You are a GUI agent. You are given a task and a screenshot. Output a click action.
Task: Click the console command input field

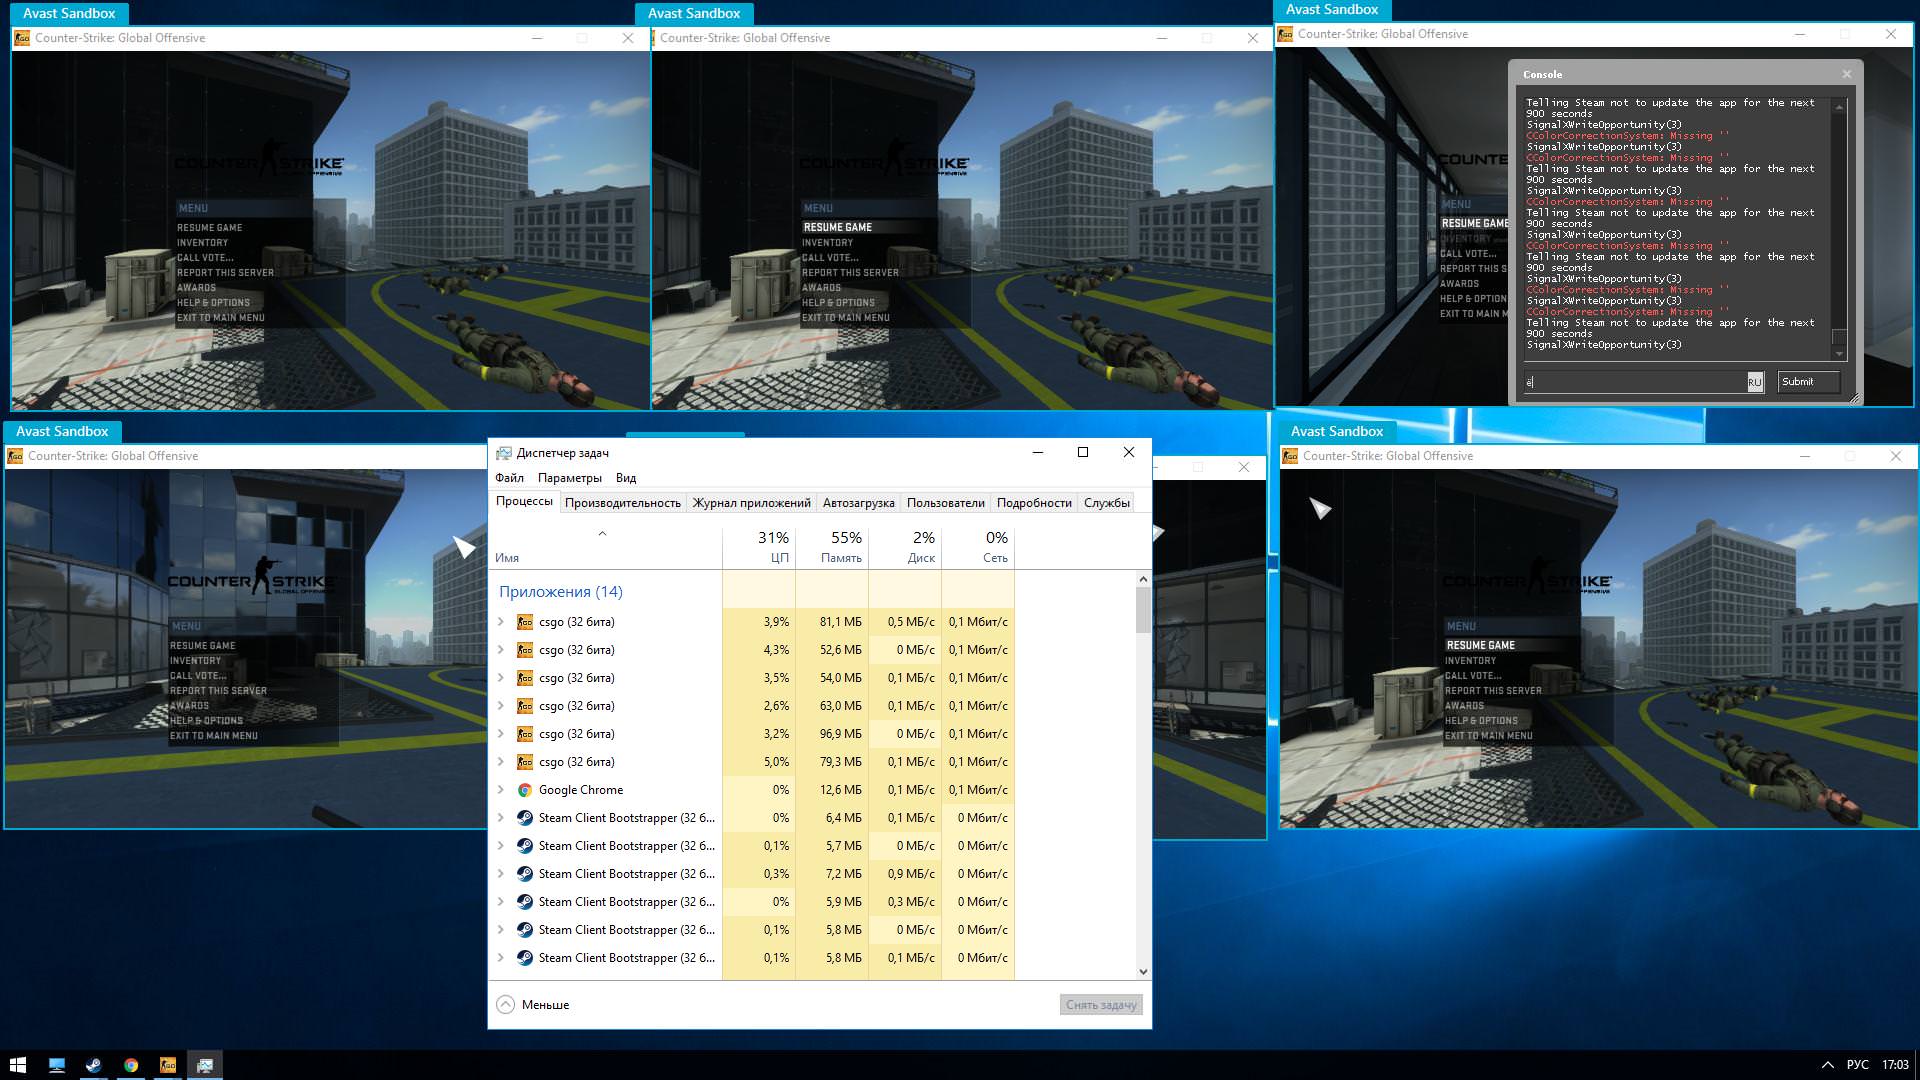click(x=1634, y=382)
